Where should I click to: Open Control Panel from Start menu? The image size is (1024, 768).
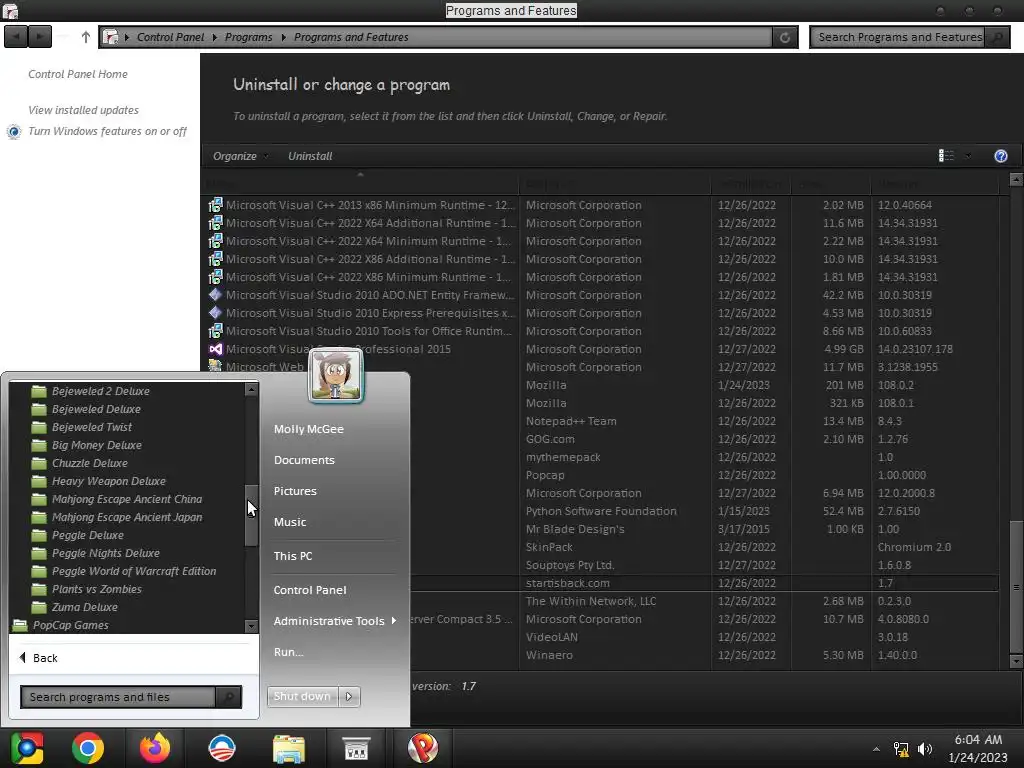310,590
